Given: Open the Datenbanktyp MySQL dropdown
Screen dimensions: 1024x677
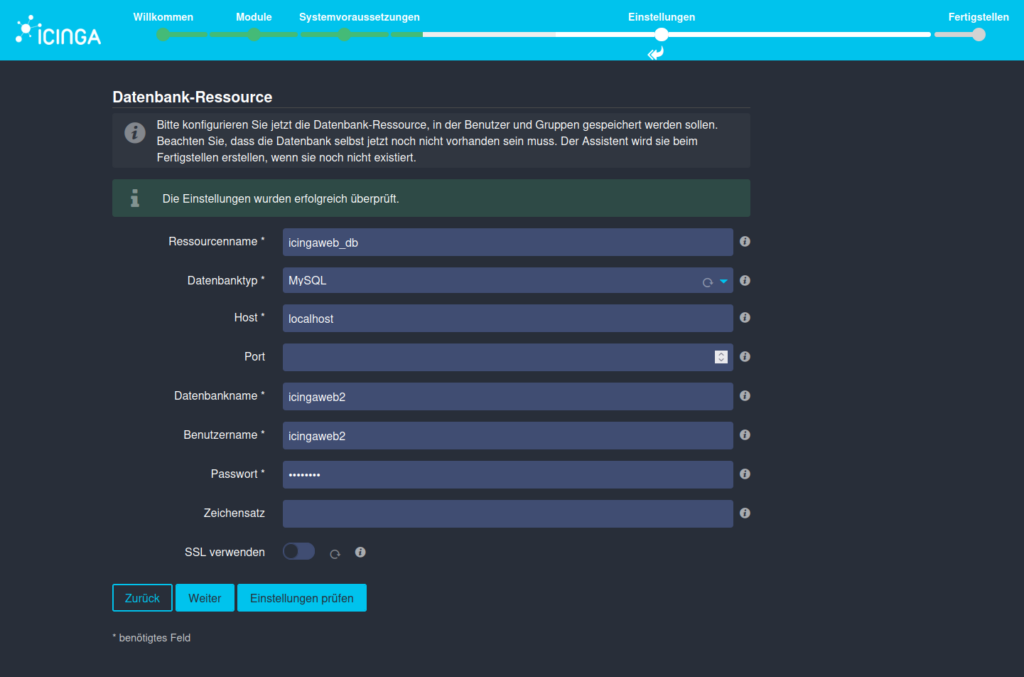Looking at the screenshot, I should pos(508,281).
